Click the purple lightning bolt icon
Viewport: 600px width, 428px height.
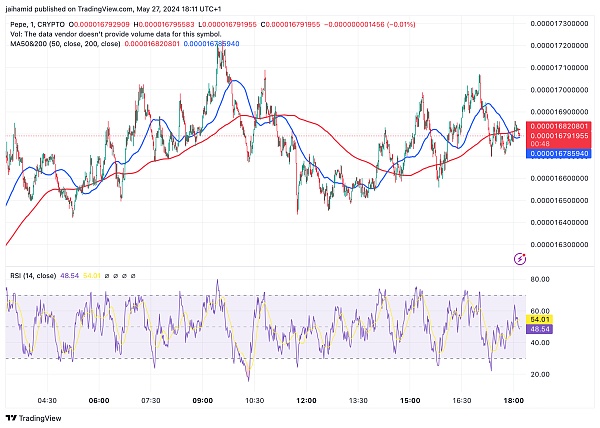tap(520, 258)
